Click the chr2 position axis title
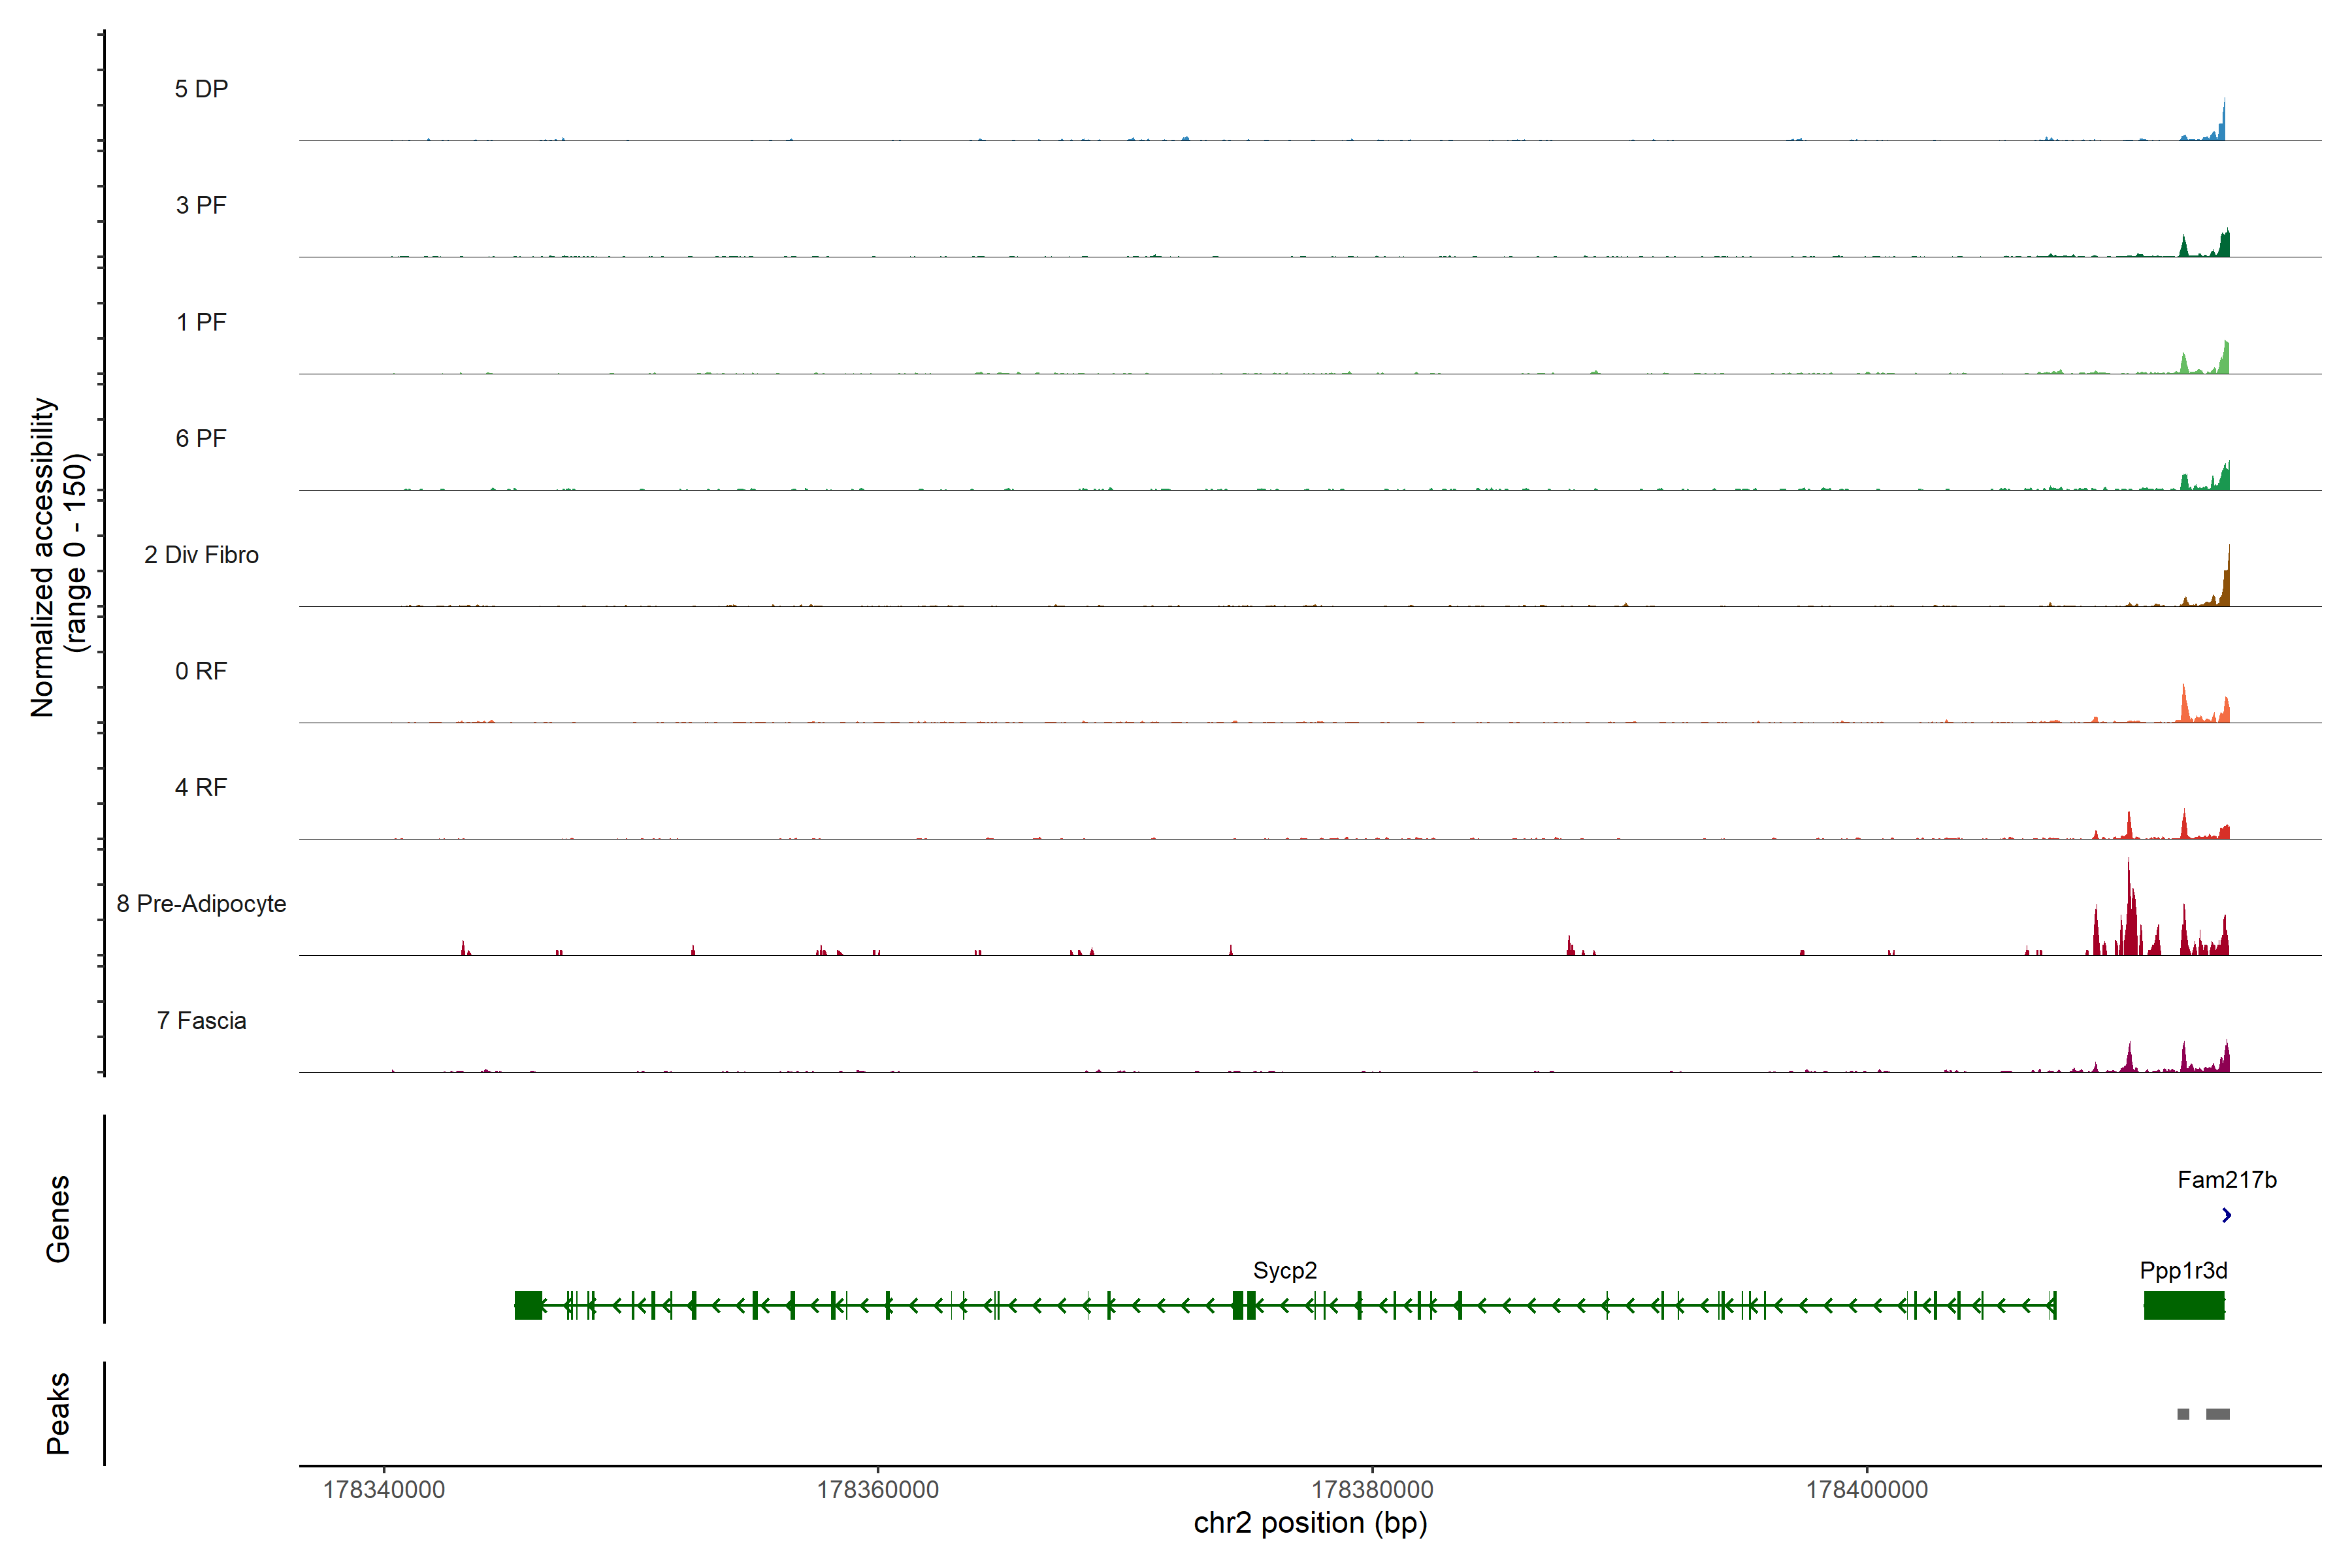This screenshot has width=2352, height=1568. (x=1310, y=1523)
